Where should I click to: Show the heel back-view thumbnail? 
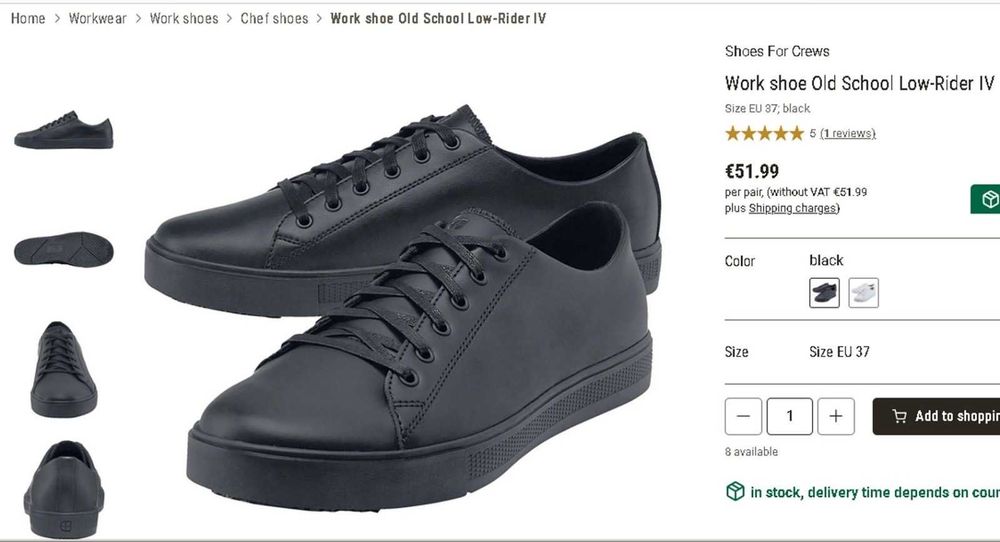(x=63, y=488)
